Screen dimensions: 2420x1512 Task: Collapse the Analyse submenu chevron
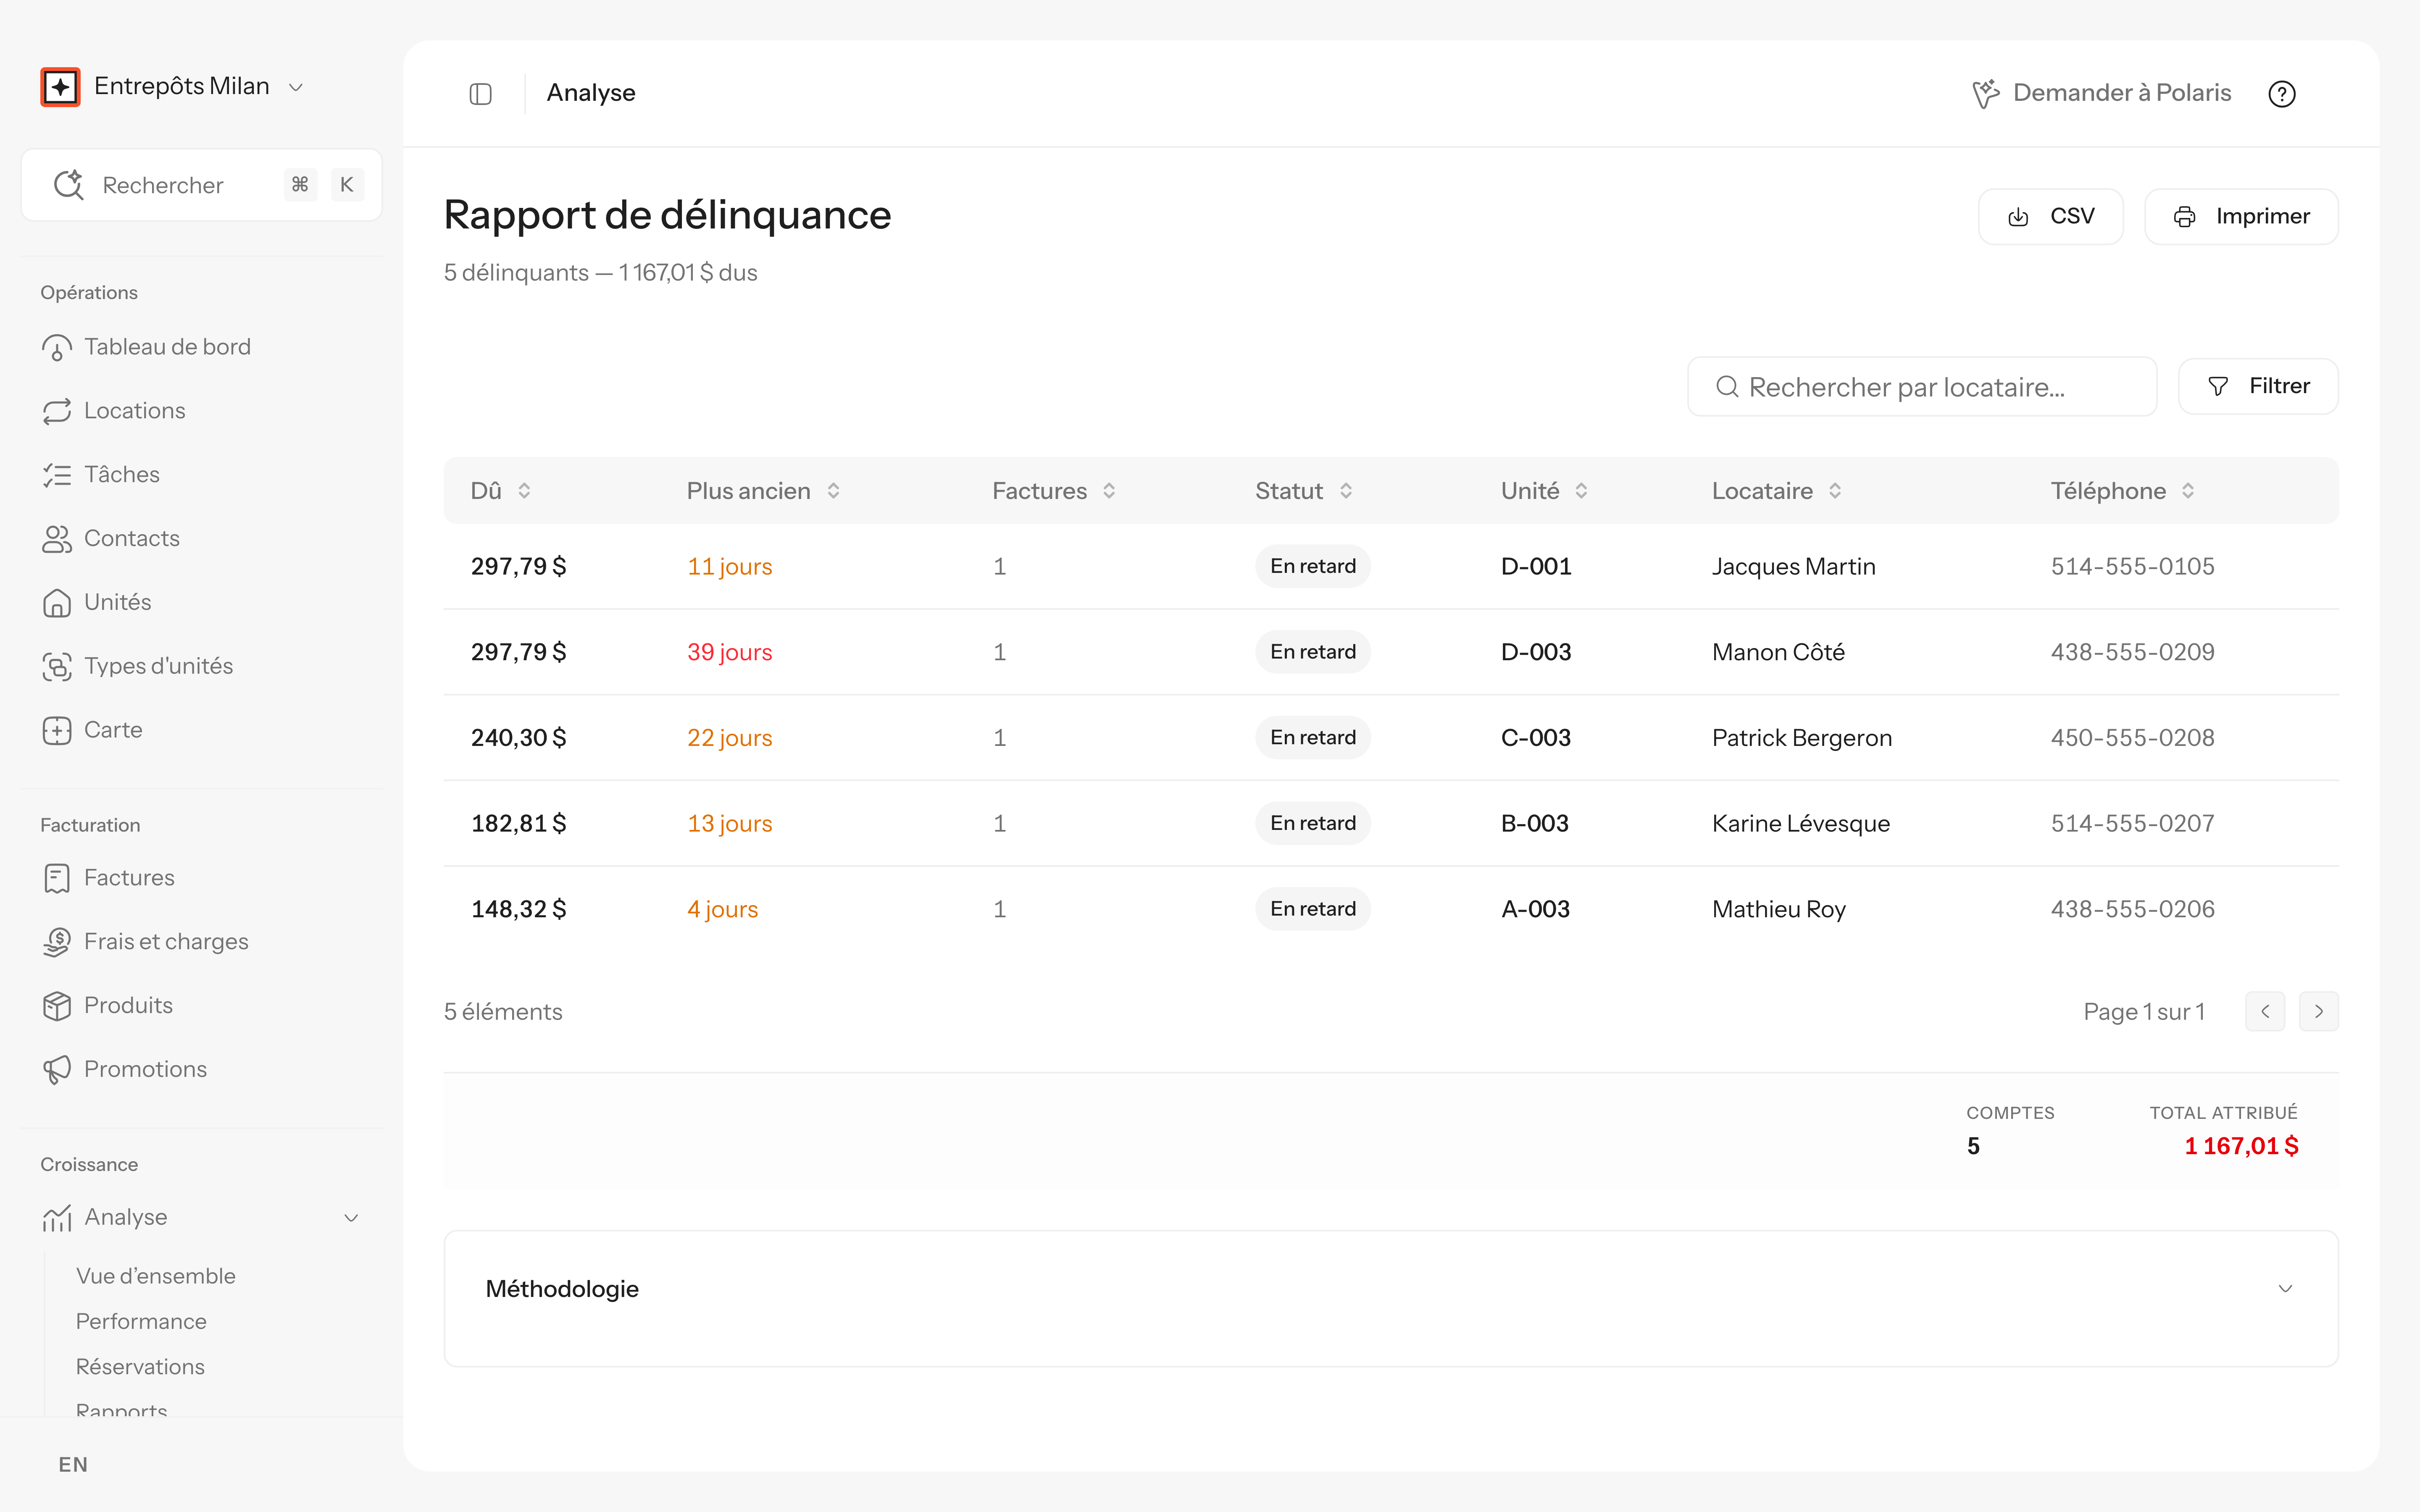[x=351, y=1218]
